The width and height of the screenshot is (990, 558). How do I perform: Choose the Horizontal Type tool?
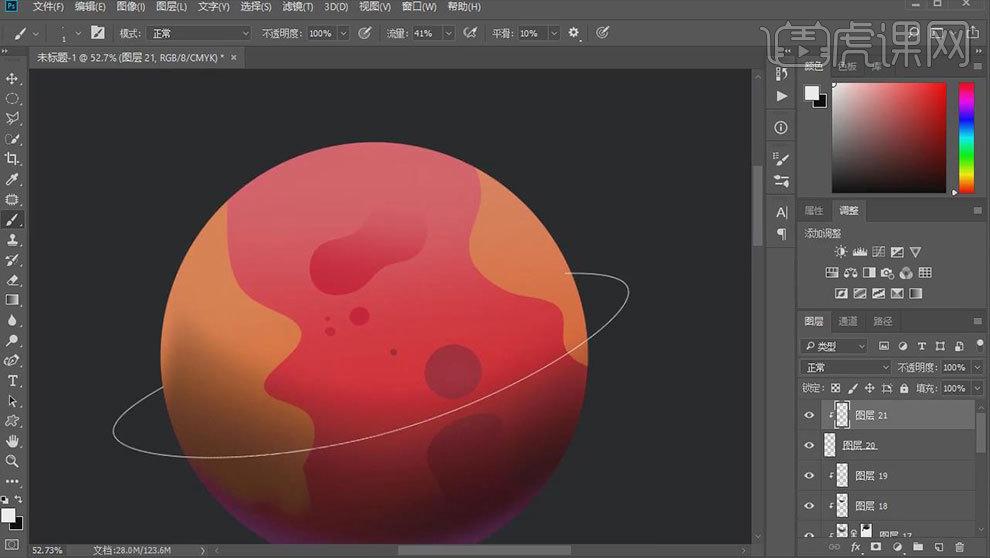click(13, 381)
